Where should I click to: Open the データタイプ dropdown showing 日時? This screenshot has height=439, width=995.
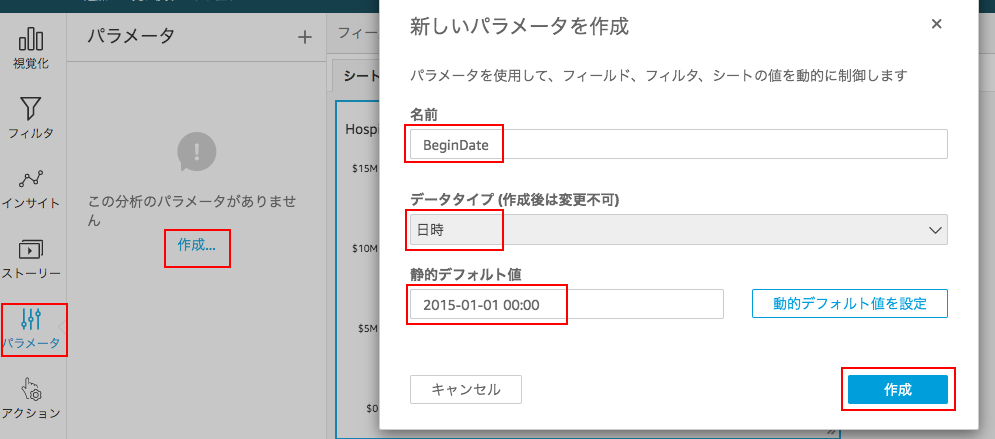[679, 230]
